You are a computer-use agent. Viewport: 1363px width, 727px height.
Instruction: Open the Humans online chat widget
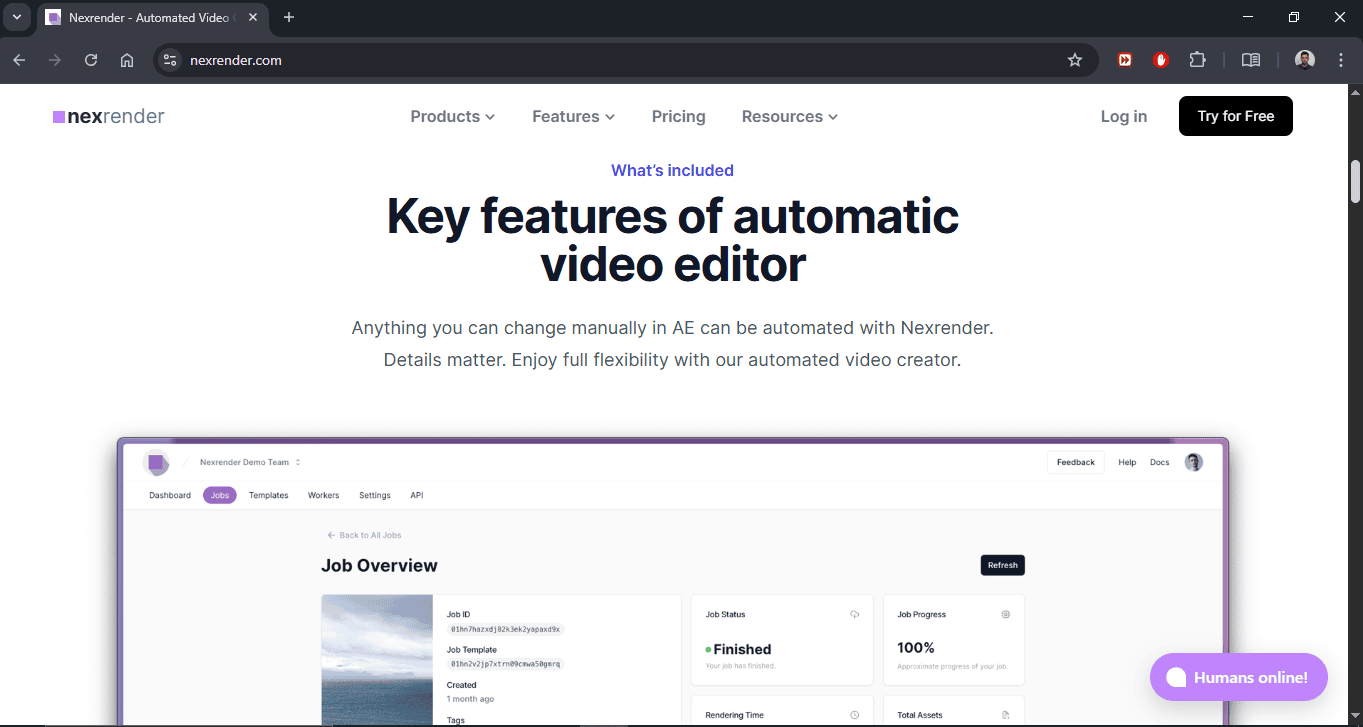pyautogui.click(x=1239, y=677)
